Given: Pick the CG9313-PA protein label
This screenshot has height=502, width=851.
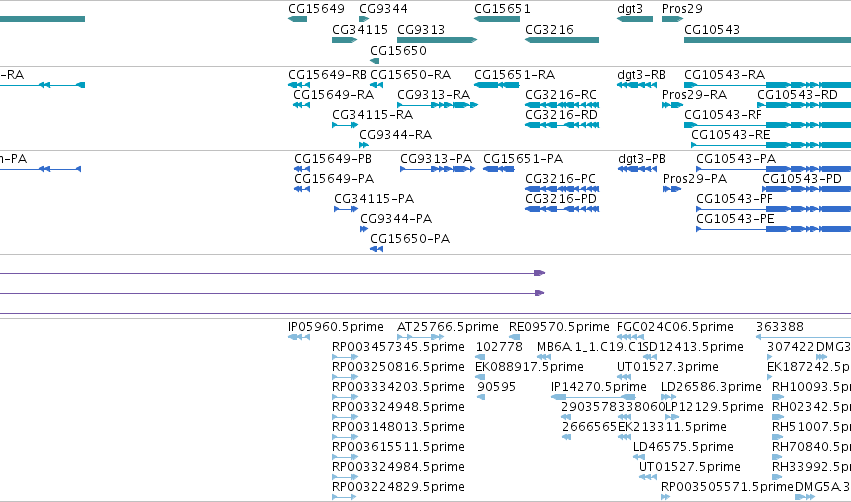Looking at the screenshot, I should pos(436,159).
